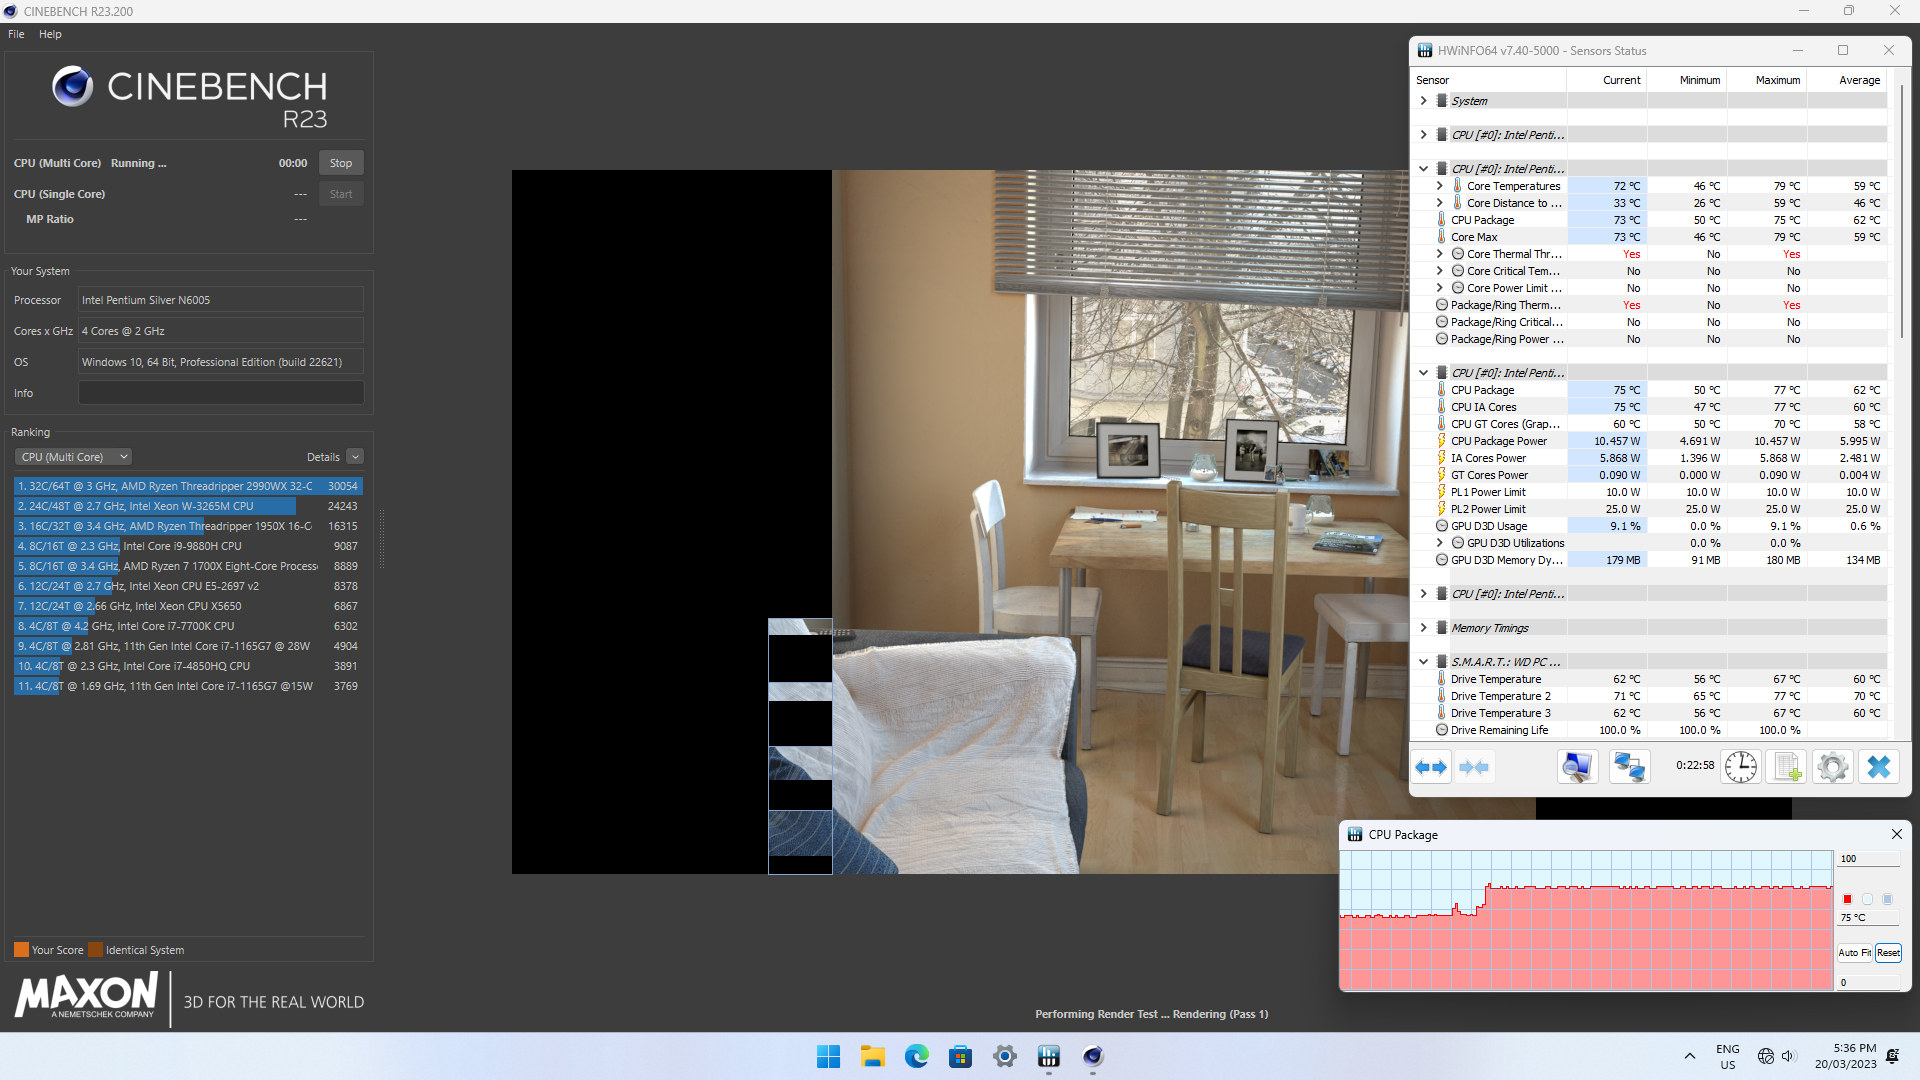Image resolution: width=1920 pixels, height=1080 pixels.
Task: Click the HWiNFO expand-all arrows icon
Action: (x=1431, y=767)
